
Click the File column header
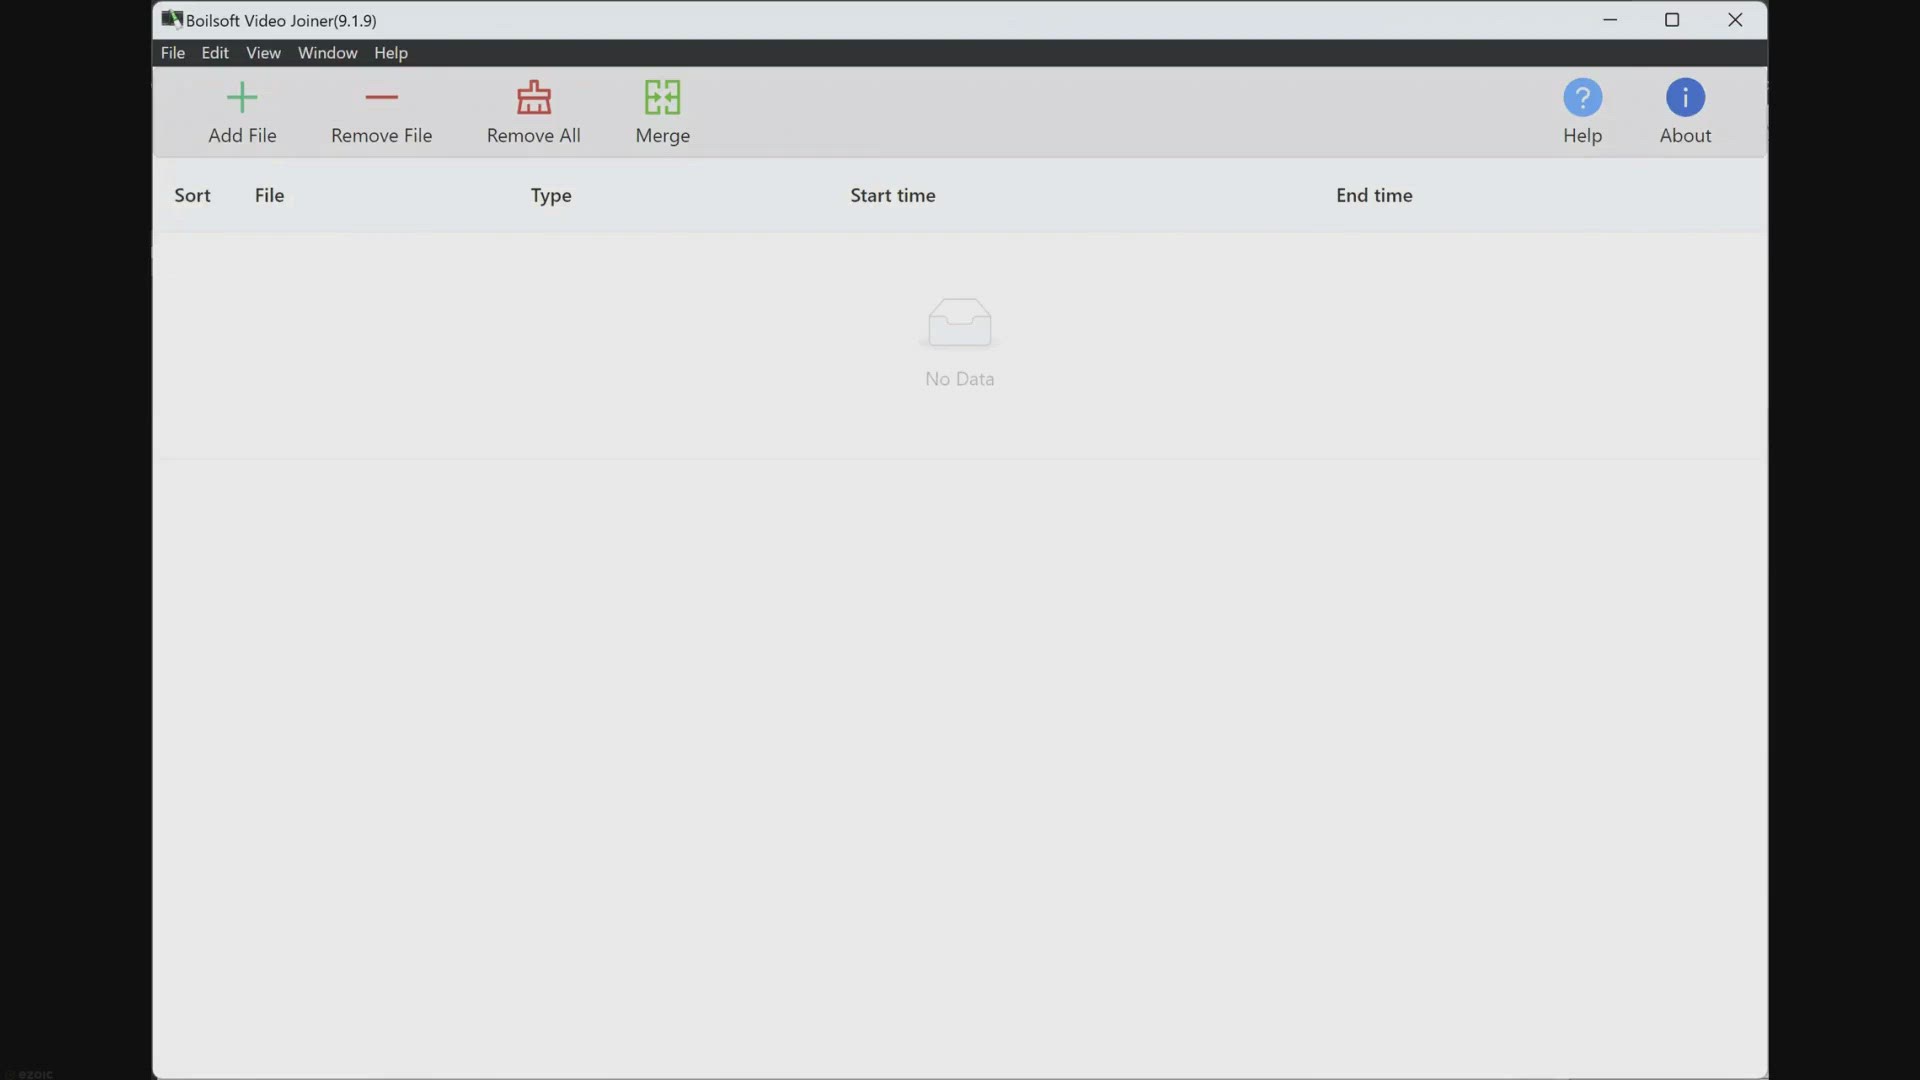click(269, 195)
